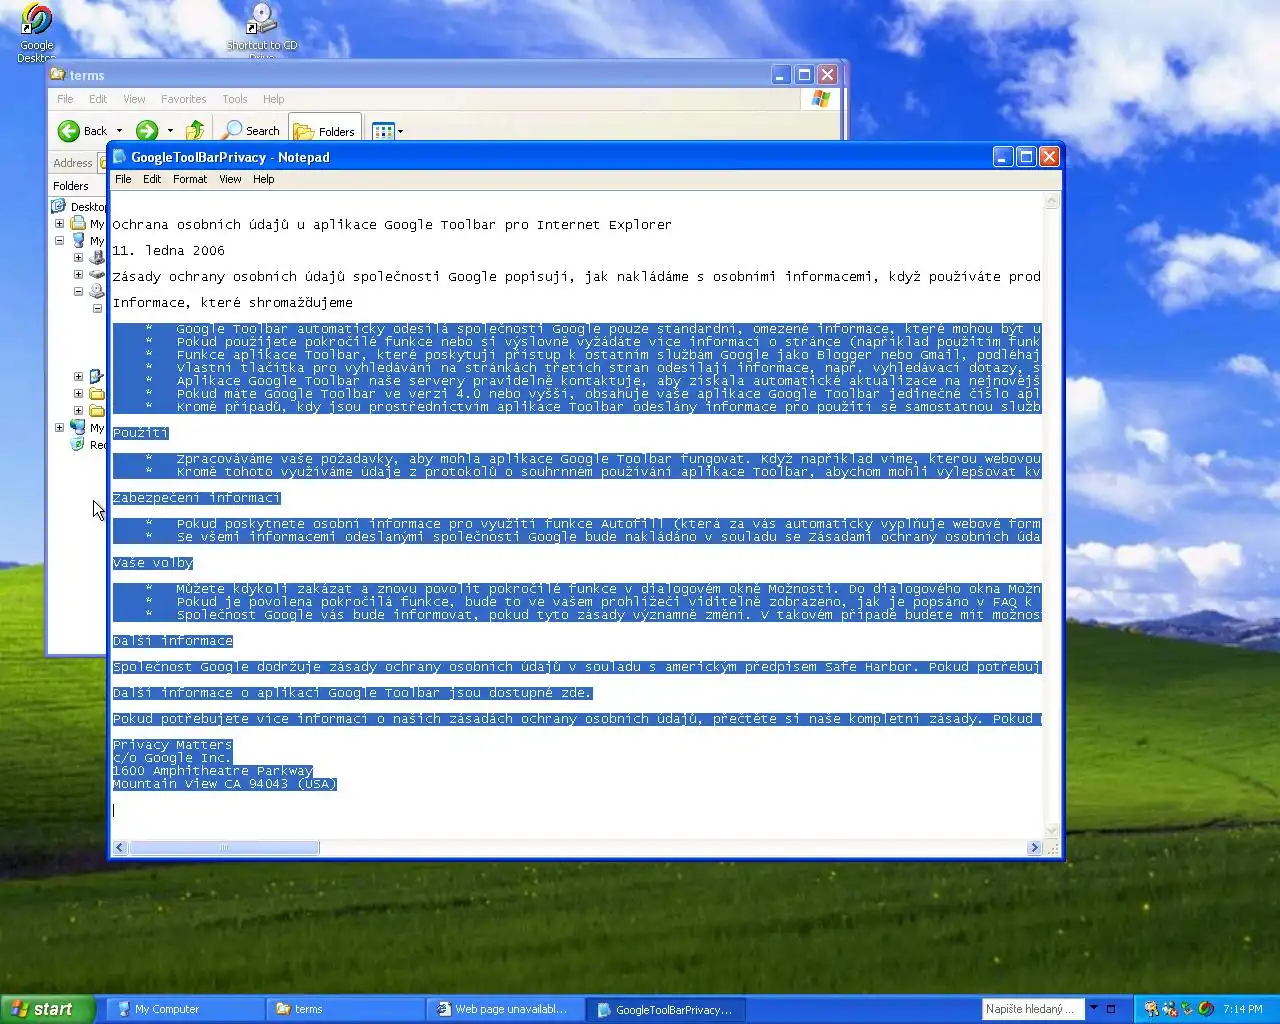Open Notepad View menu
The width and height of the screenshot is (1280, 1024).
point(230,179)
